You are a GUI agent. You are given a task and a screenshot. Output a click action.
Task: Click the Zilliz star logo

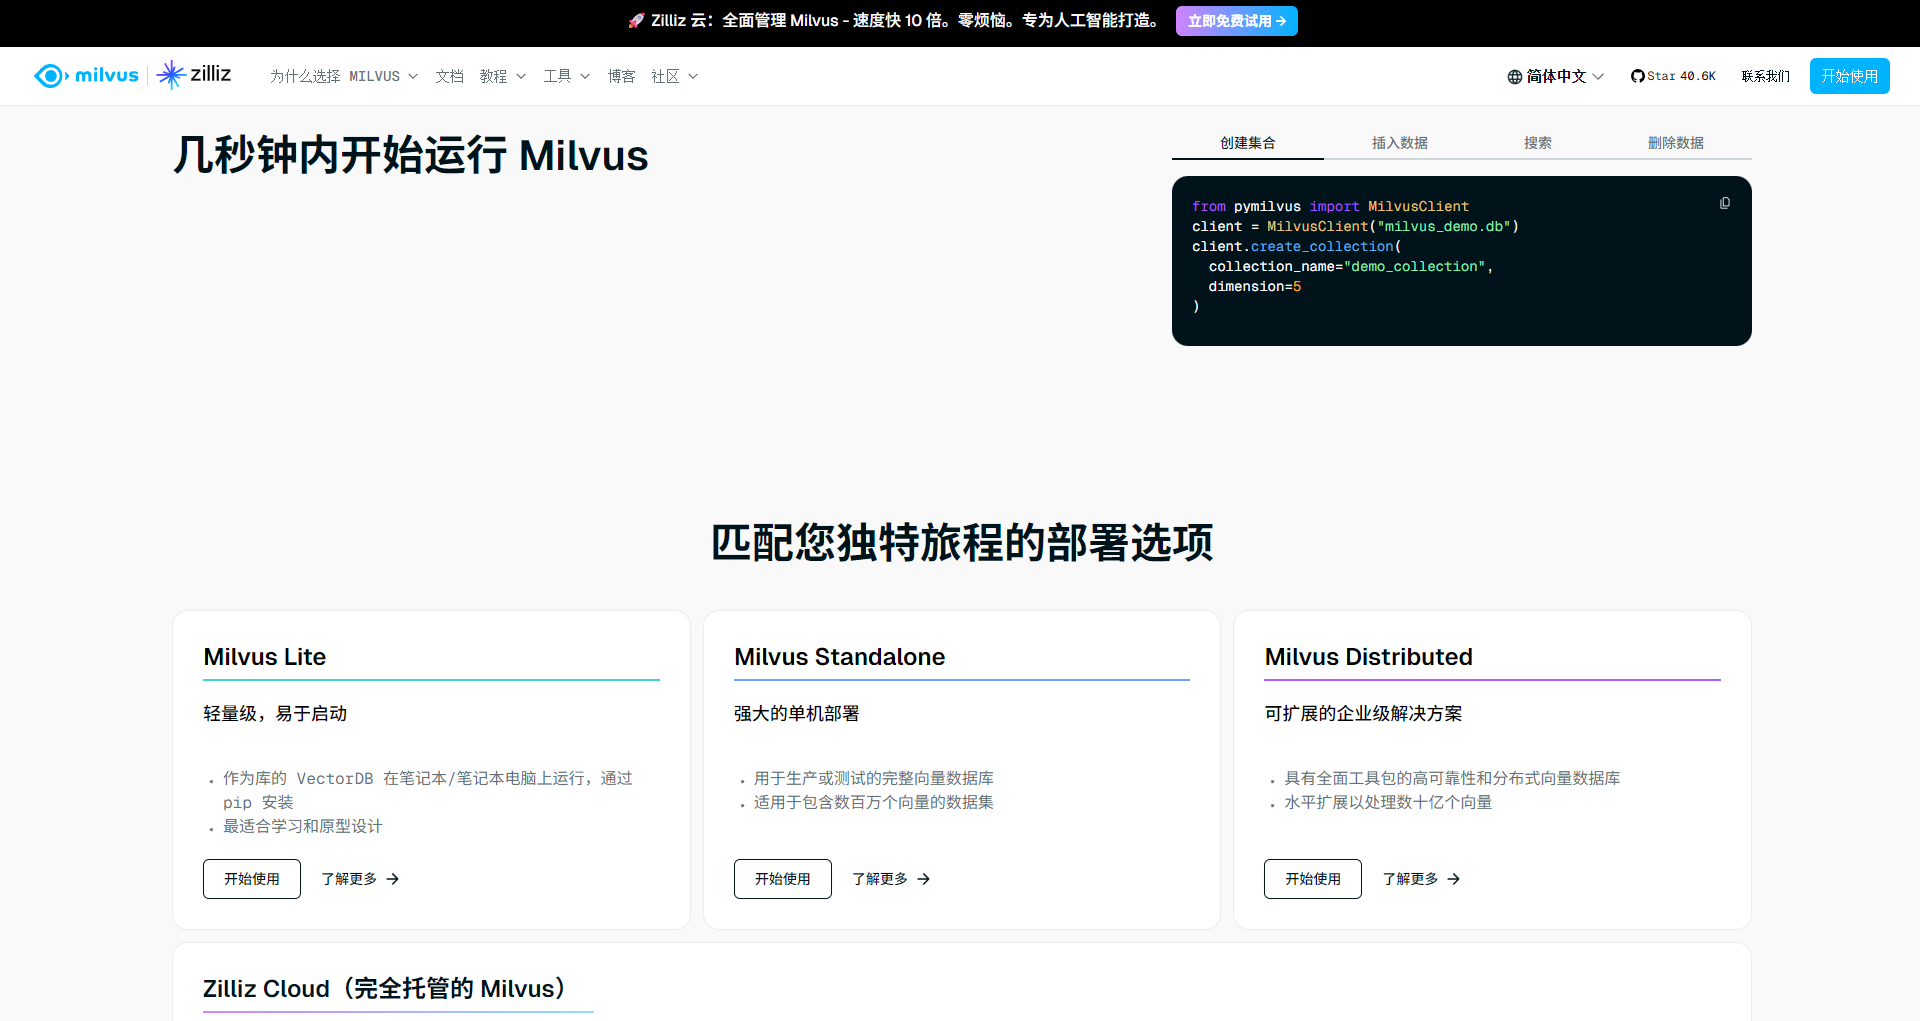pyautogui.click(x=171, y=75)
